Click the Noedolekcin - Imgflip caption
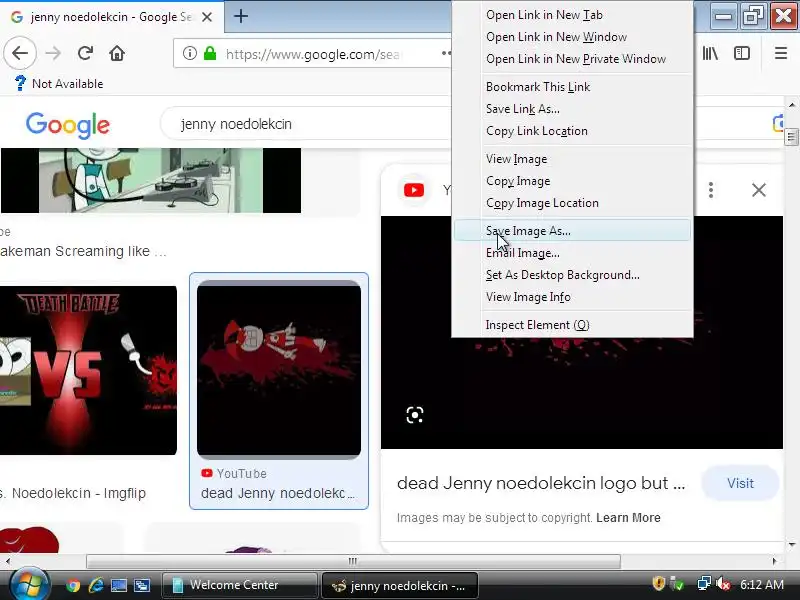The width and height of the screenshot is (800, 600). coord(73,493)
